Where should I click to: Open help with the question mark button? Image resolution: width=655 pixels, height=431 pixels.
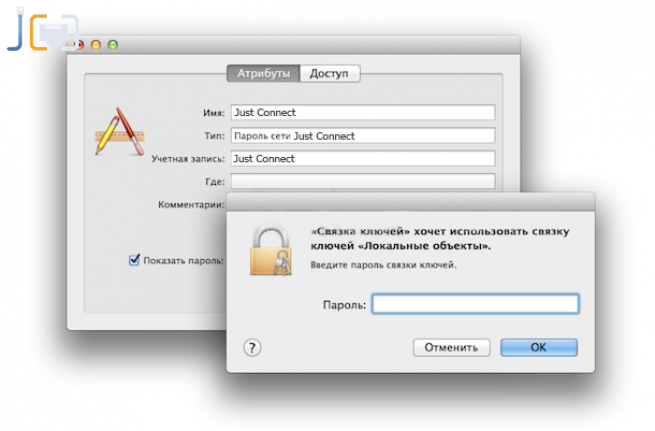pyautogui.click(x=252, y=347)
